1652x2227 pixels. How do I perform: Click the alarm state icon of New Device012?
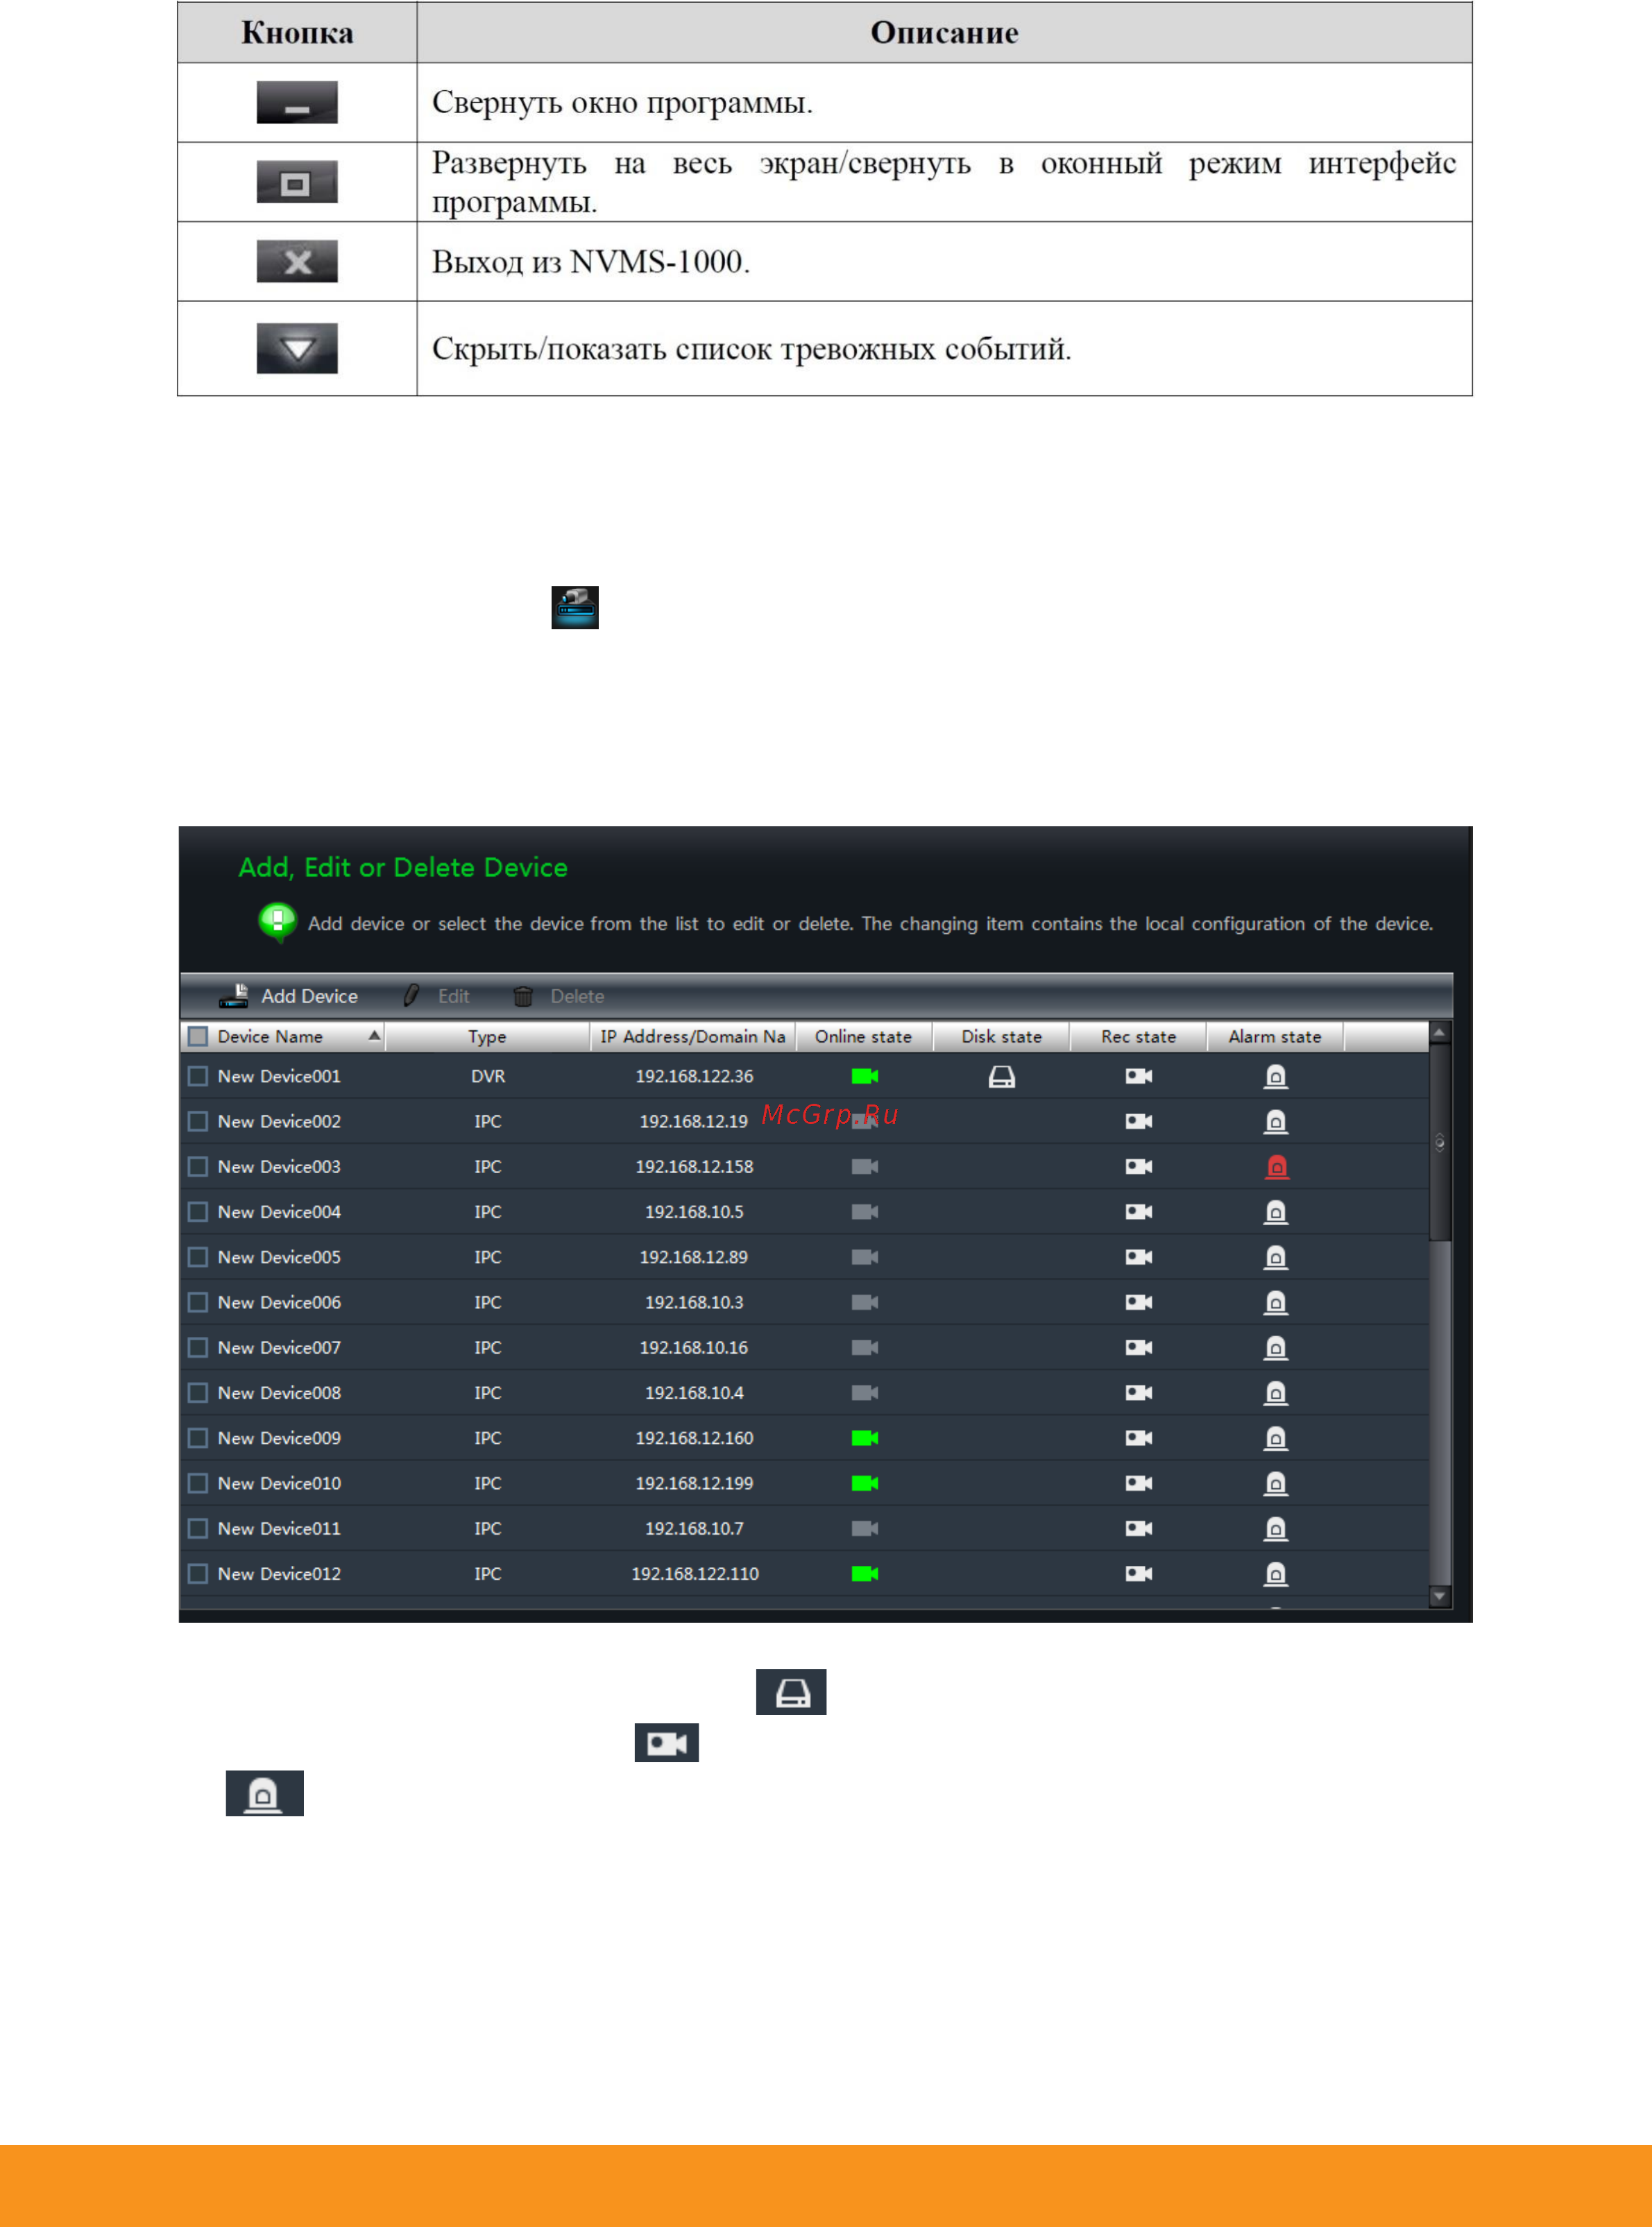click(x=1276, y=1573)
